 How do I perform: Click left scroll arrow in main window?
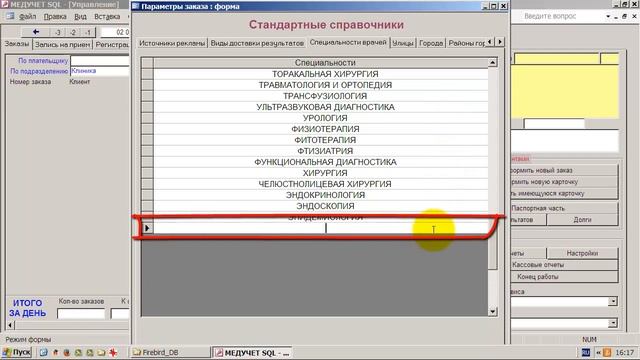(11, 325)
